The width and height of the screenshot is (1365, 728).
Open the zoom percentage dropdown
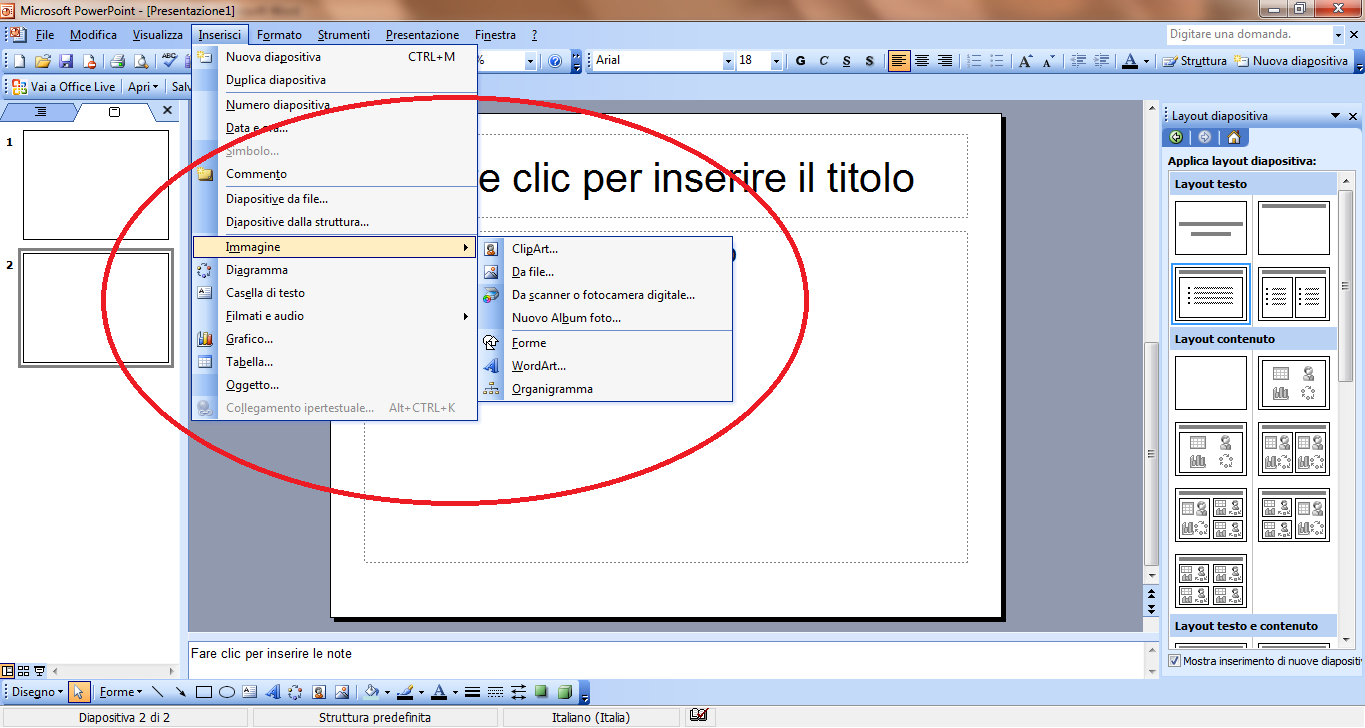(530, 61)
